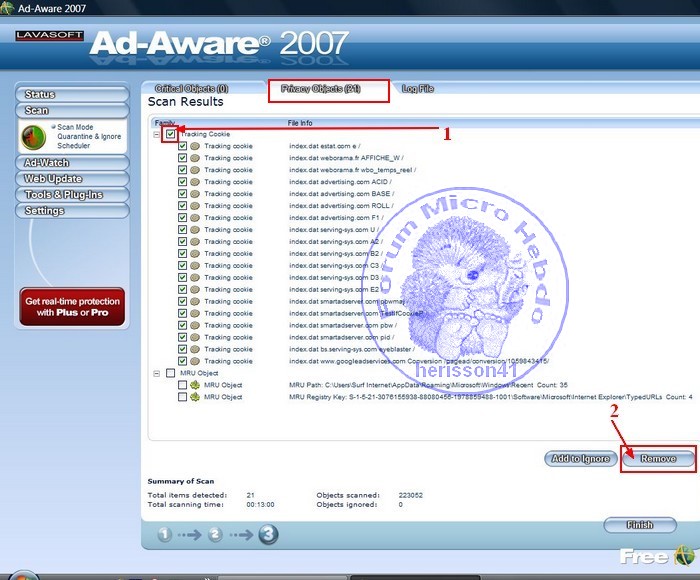Select Scan Mode sidebar link

[x=75, y=127]
